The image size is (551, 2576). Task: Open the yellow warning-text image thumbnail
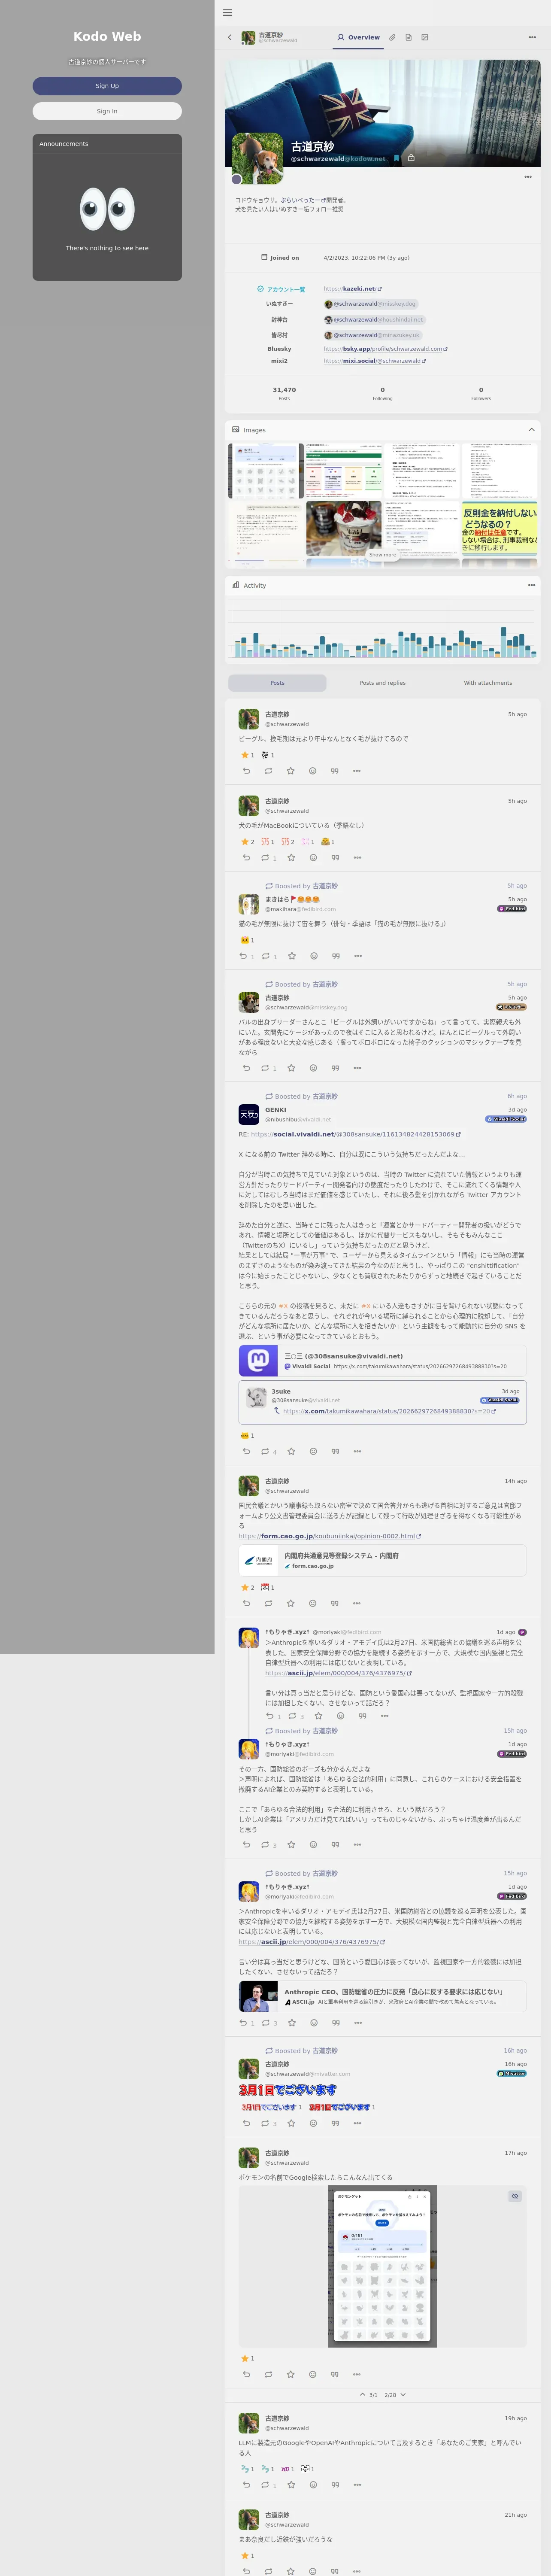click(499, 529)
